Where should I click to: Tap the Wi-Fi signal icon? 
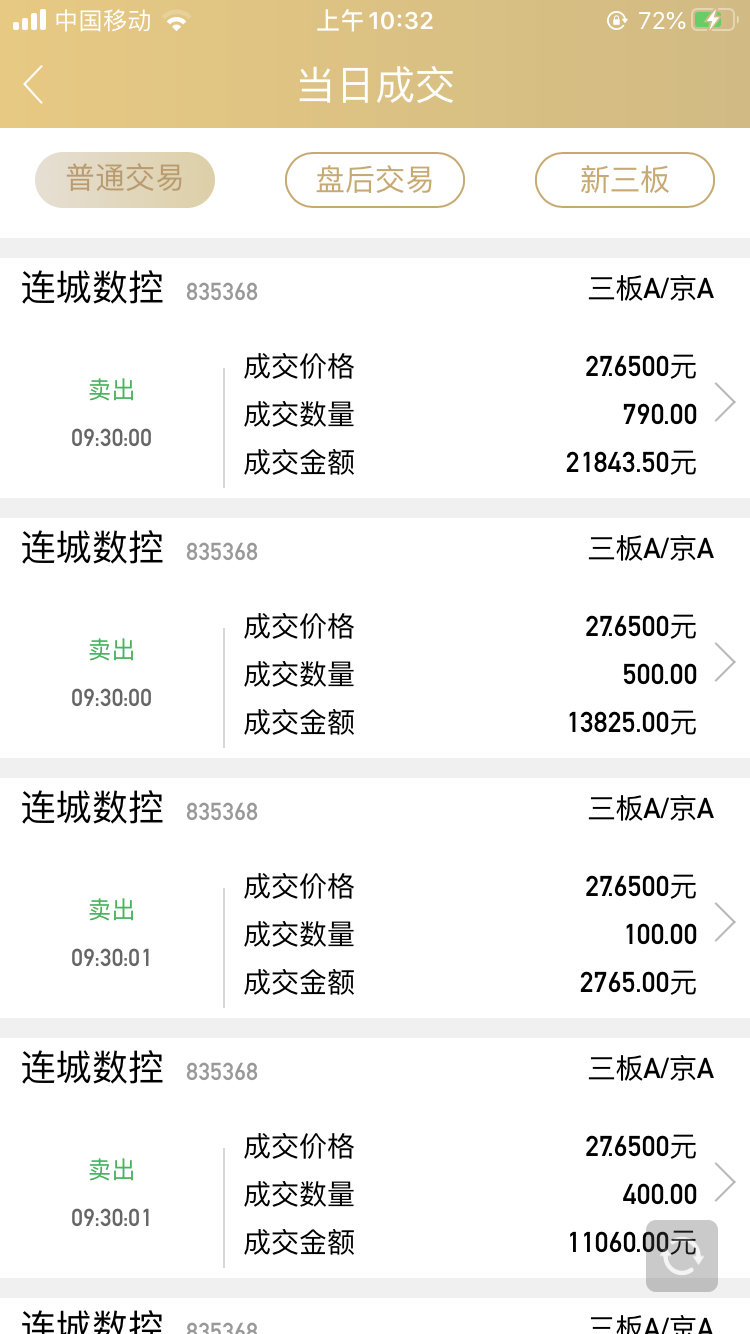pos(177,21)
